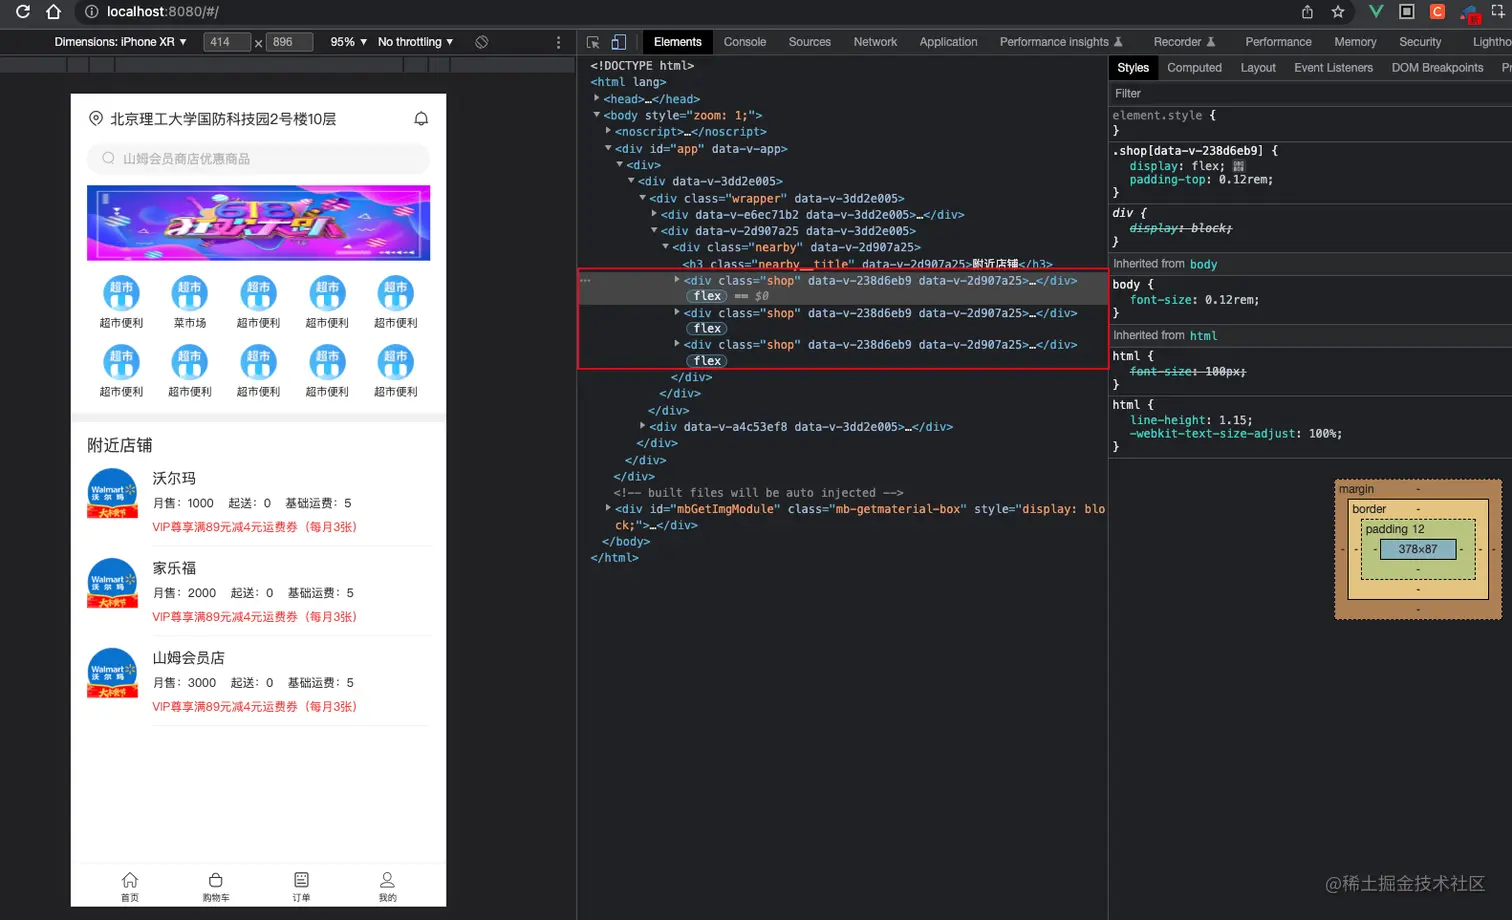Expand the noscript element node
Screen dimensions: 1512x920
point(608,131)
